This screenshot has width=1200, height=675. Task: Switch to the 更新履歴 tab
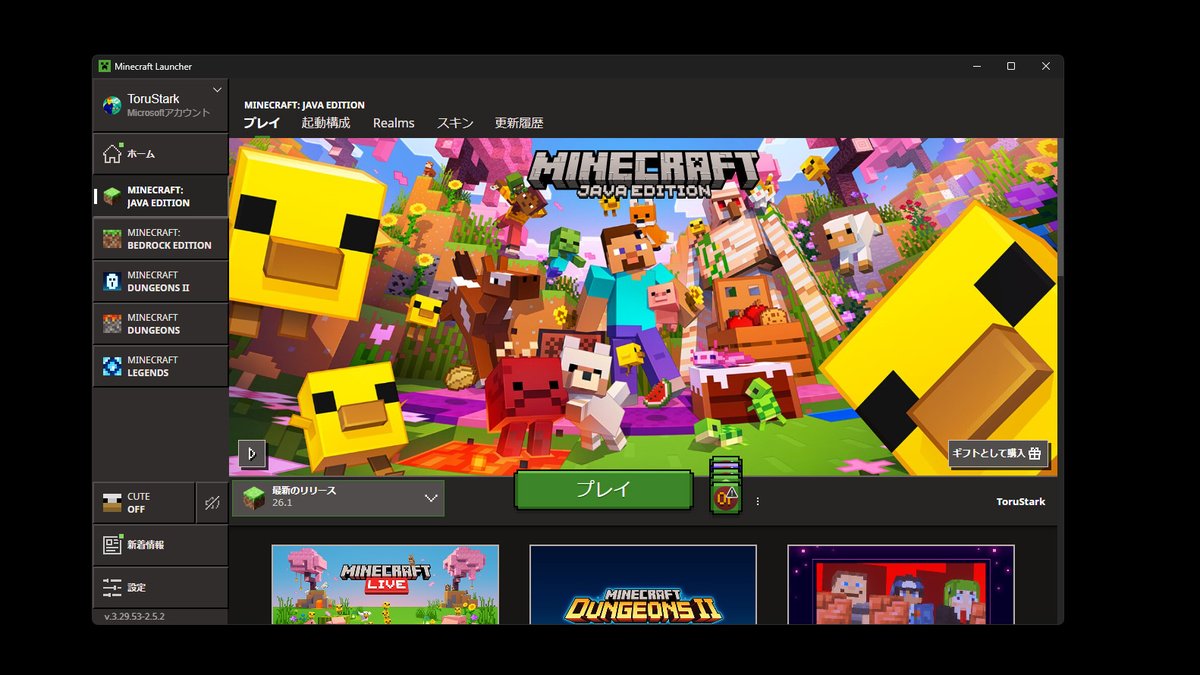click(x=519, y=123)
